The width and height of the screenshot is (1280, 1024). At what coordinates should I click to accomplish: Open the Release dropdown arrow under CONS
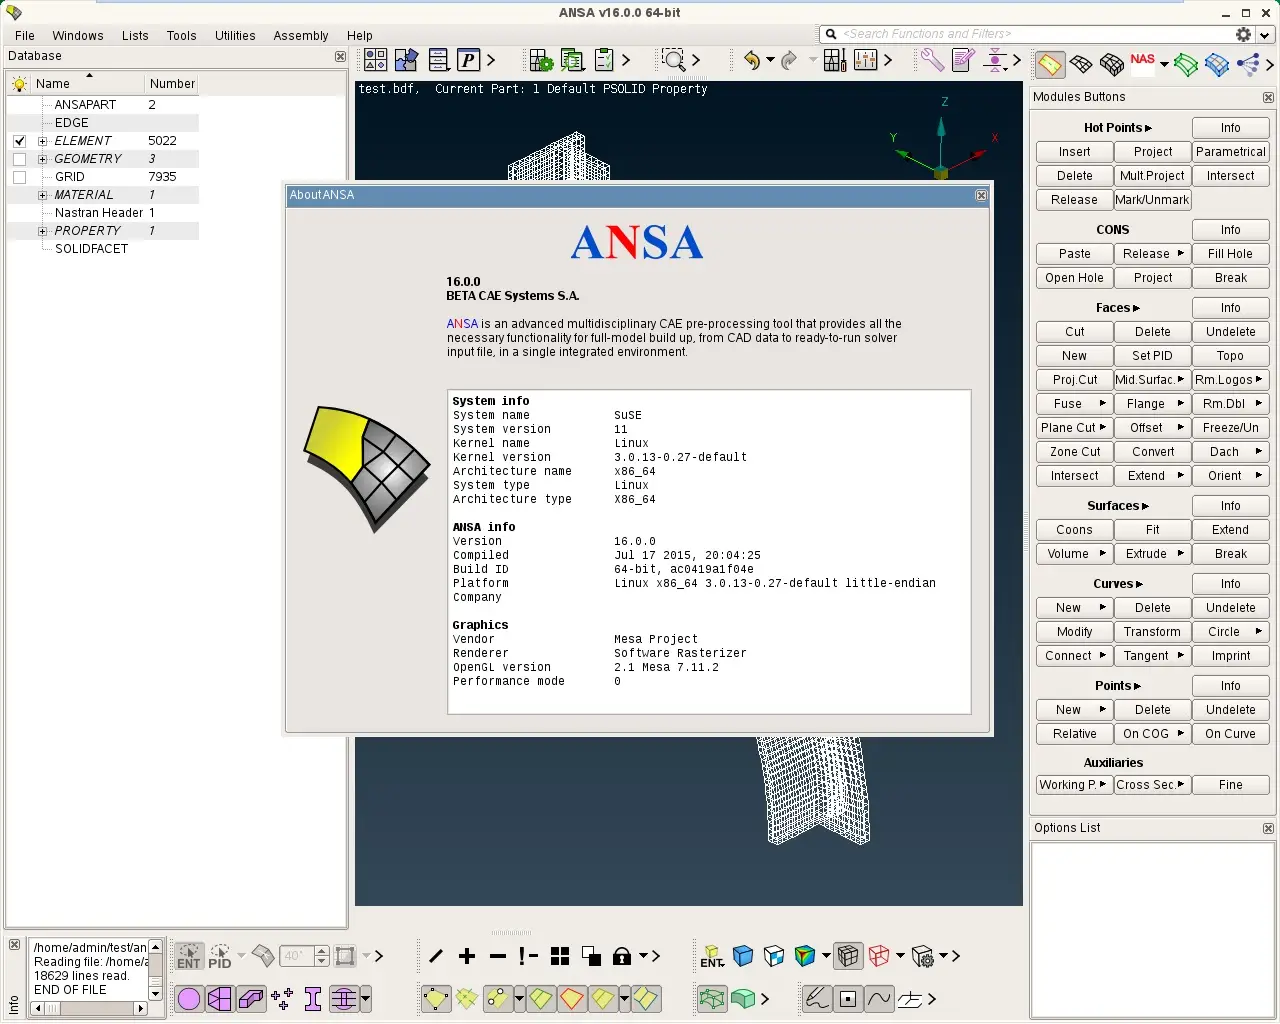(1180, 254)
